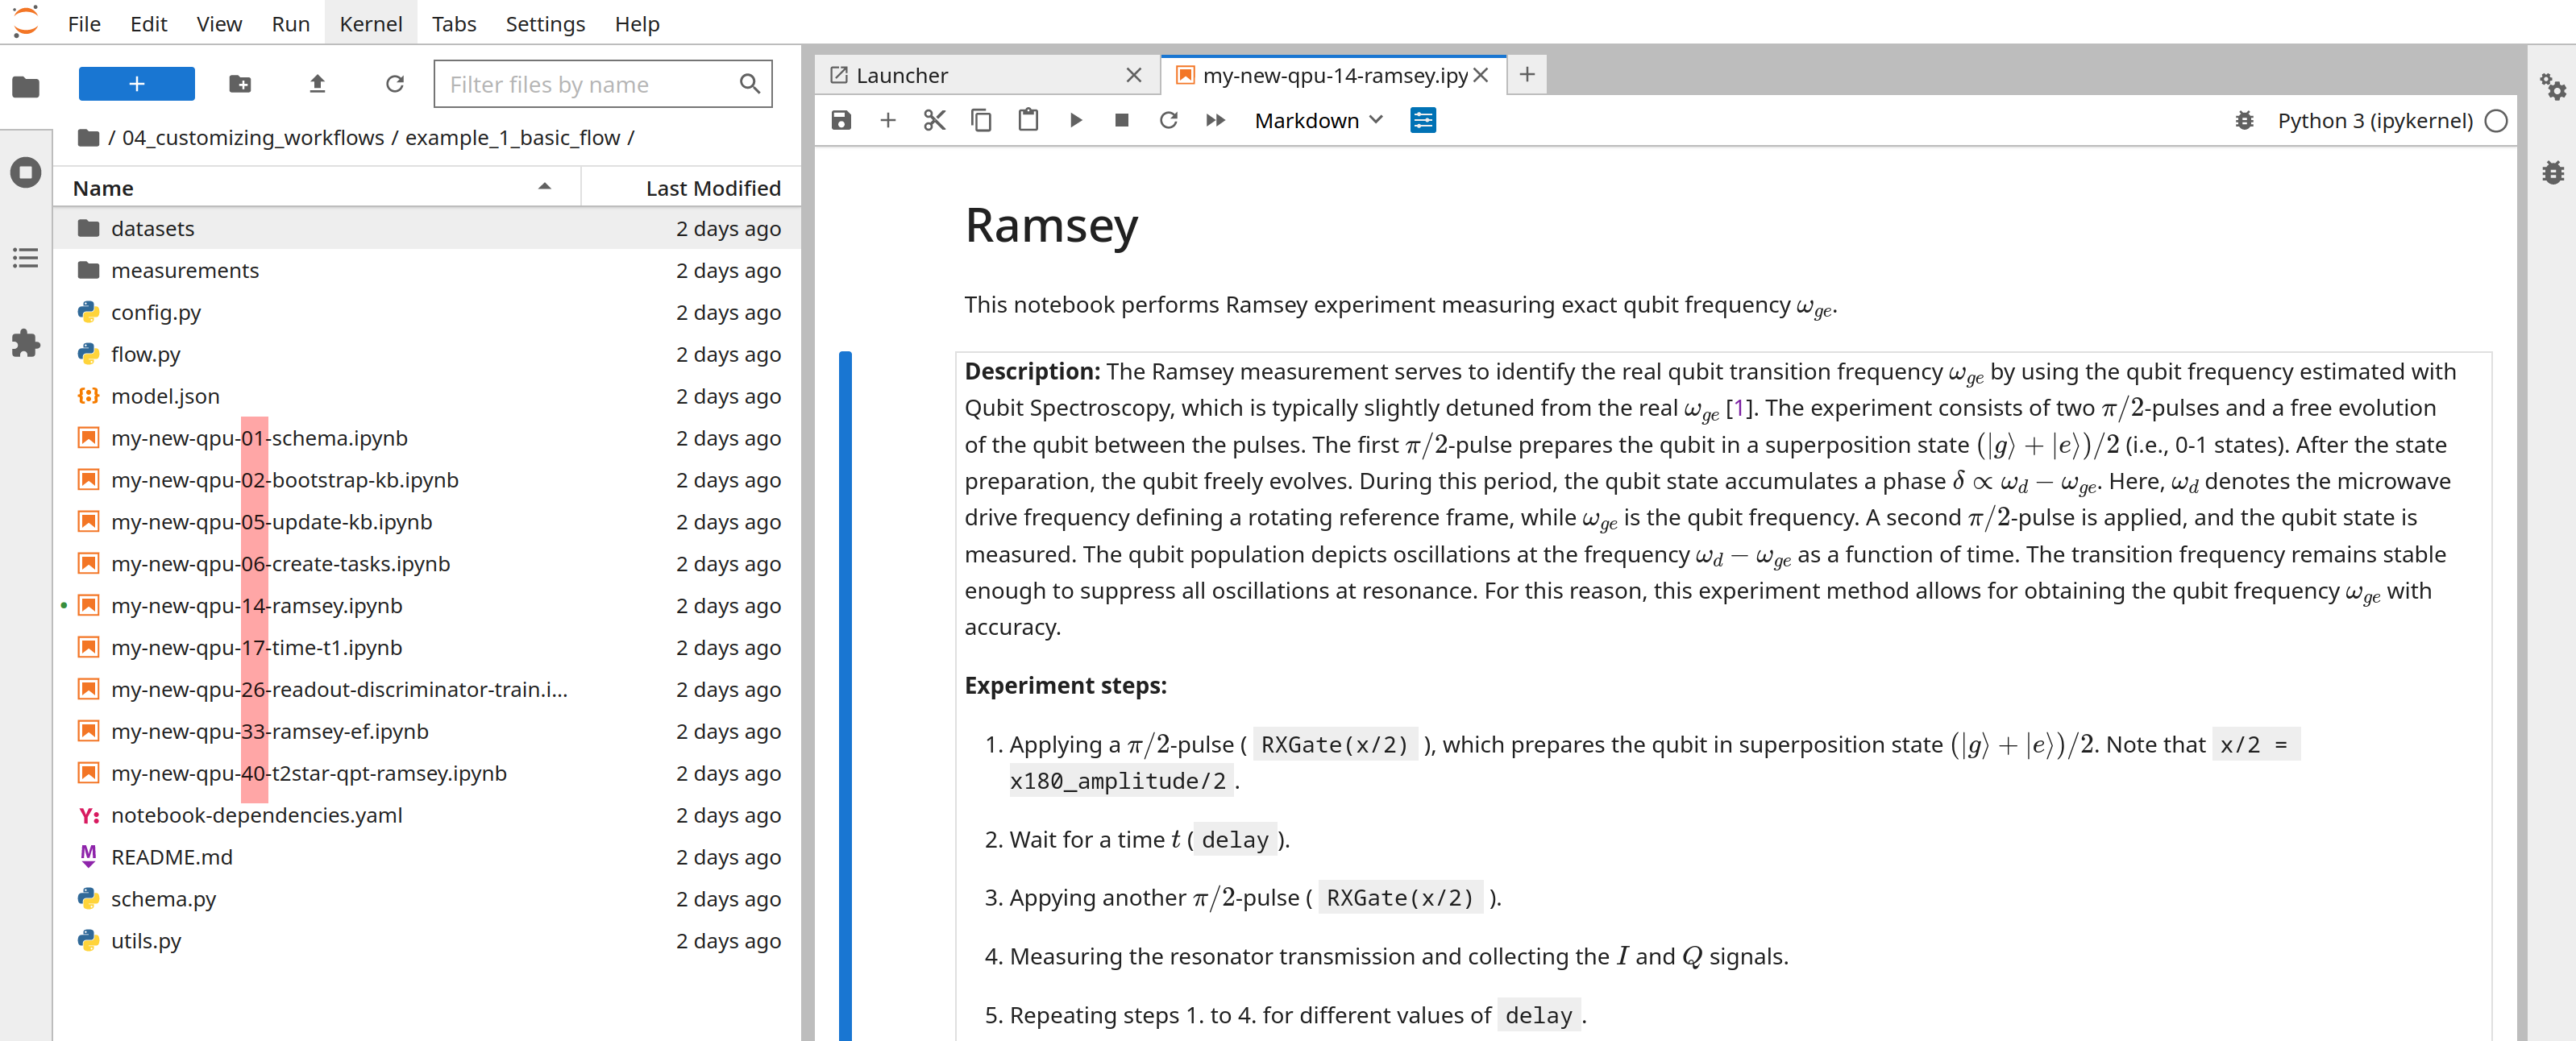Open Running Terminals and Kernels panel

click(26, 172)
